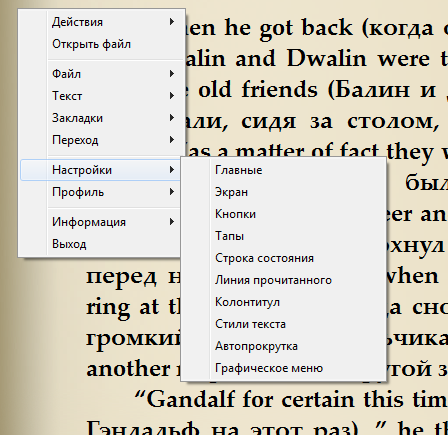448x435 pixels.
Task: Click the arrow beside Профиль
Action: click(x=172, y=192)
